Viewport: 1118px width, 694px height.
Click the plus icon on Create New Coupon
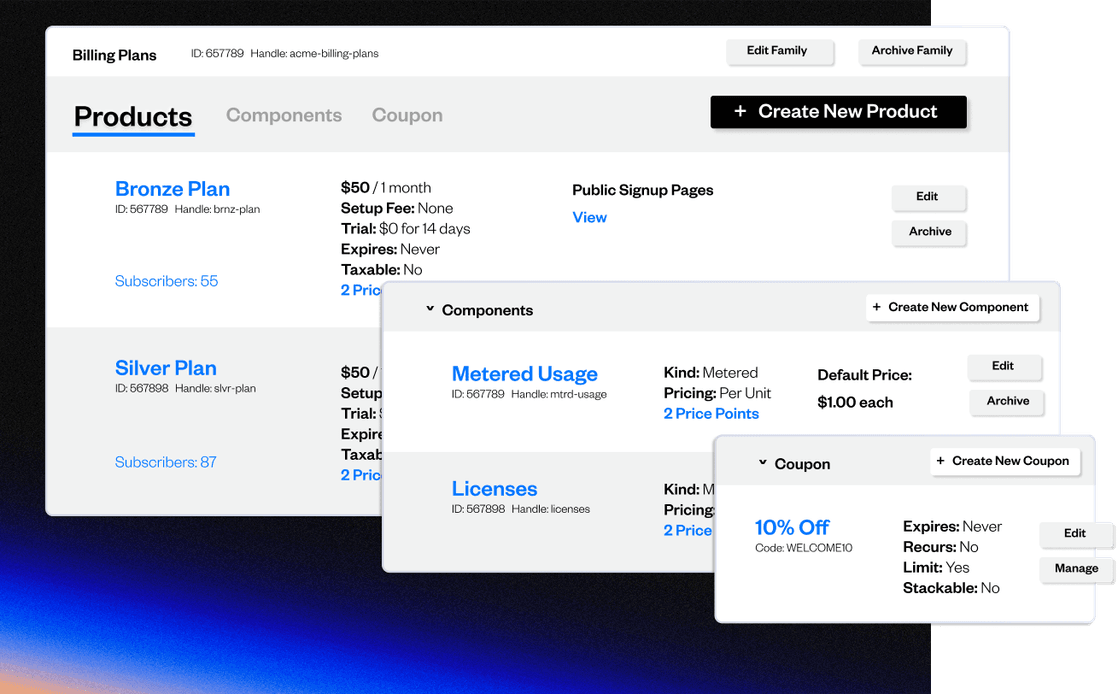(940, 461)
